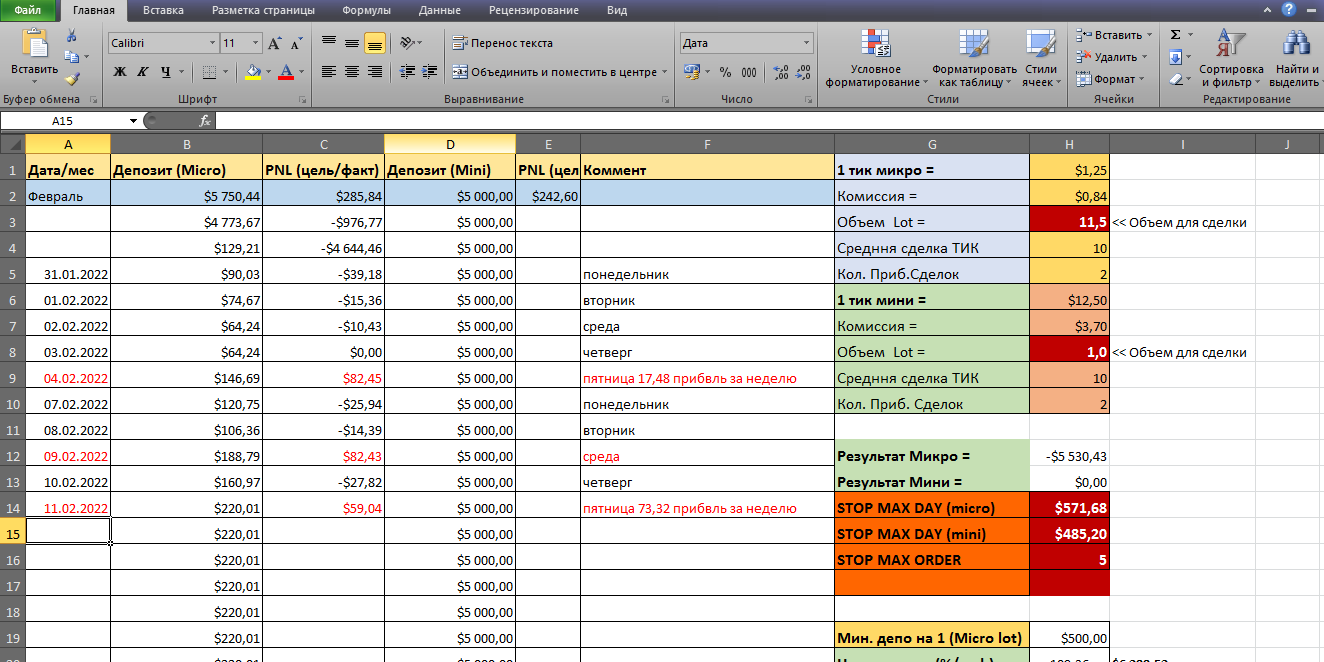
Task: Apply the yellow fill color bucket
Action: tap(253, 72)
